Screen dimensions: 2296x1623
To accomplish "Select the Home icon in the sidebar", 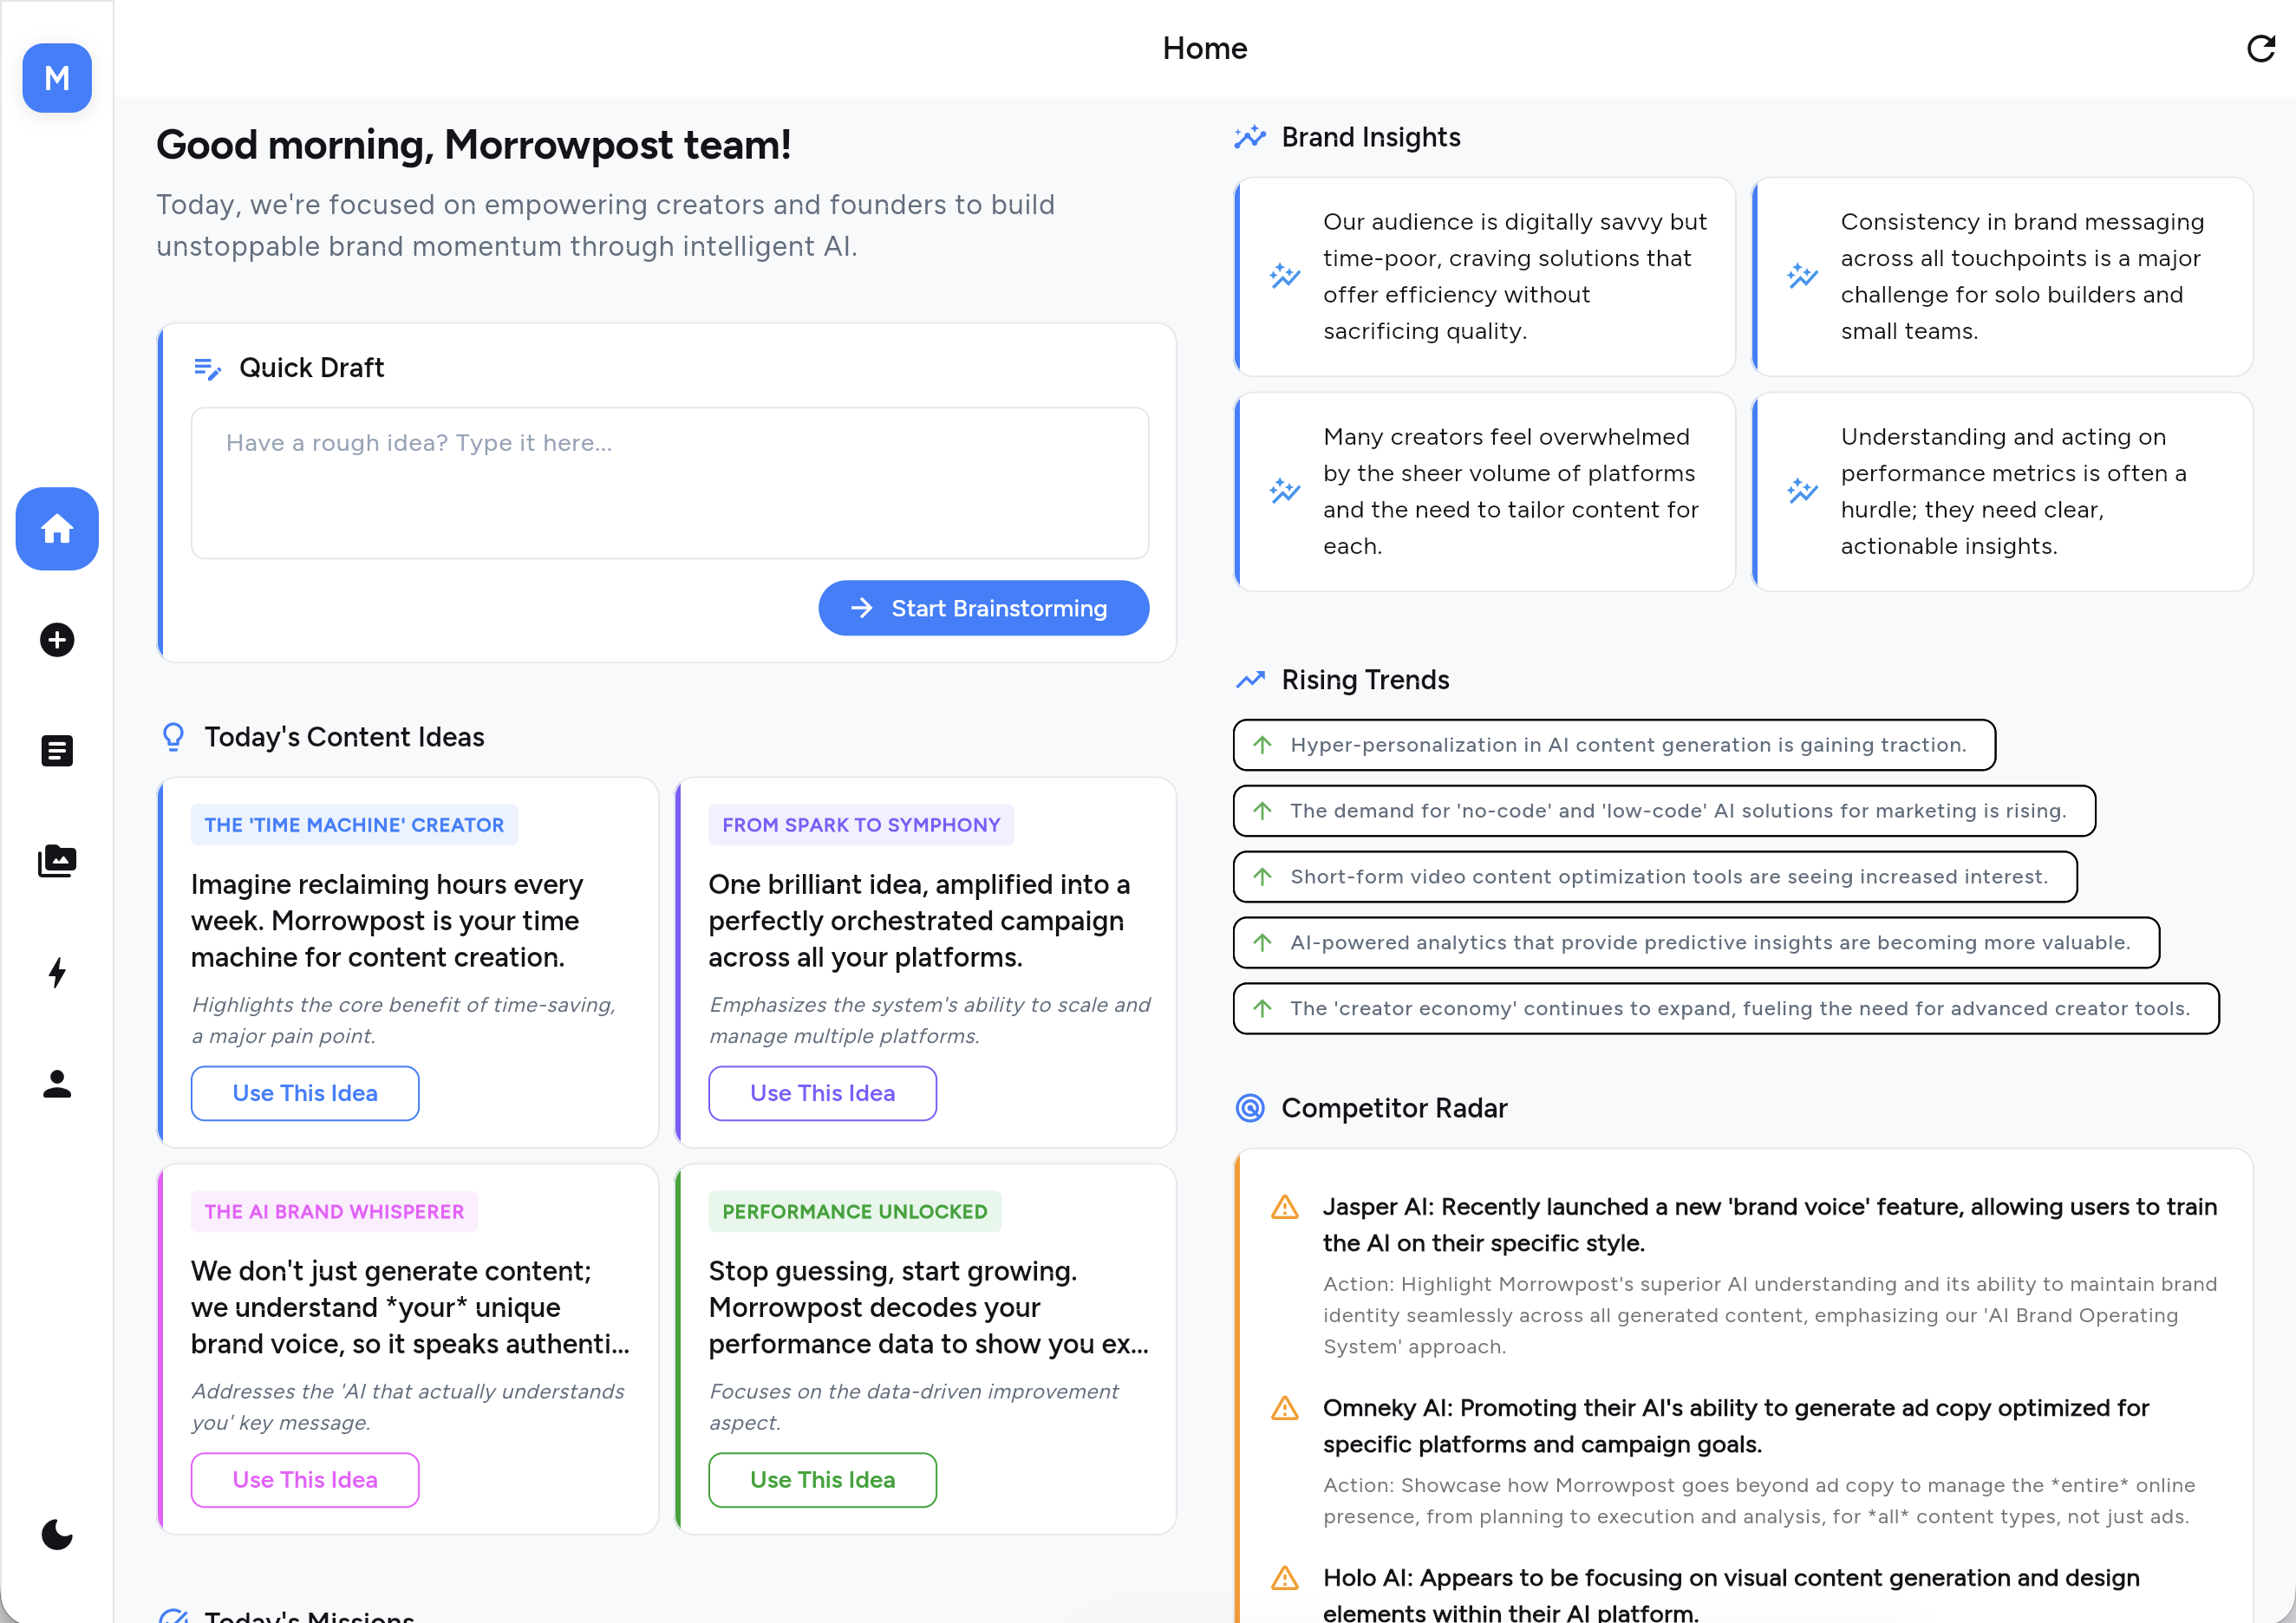I will click(56, 529).
